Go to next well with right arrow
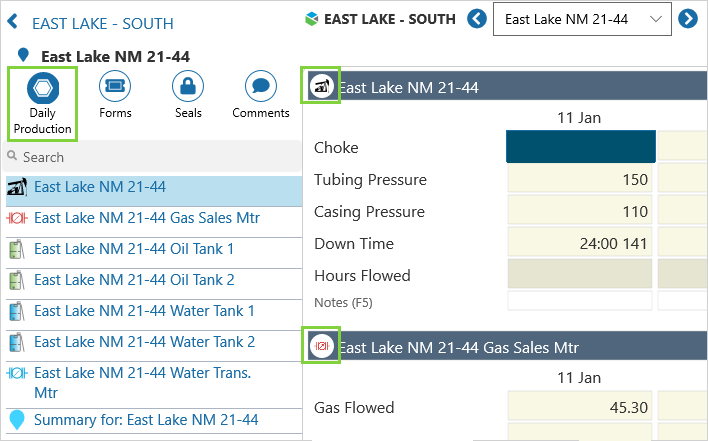Screen dimensions: 708x441 point(688,19)
